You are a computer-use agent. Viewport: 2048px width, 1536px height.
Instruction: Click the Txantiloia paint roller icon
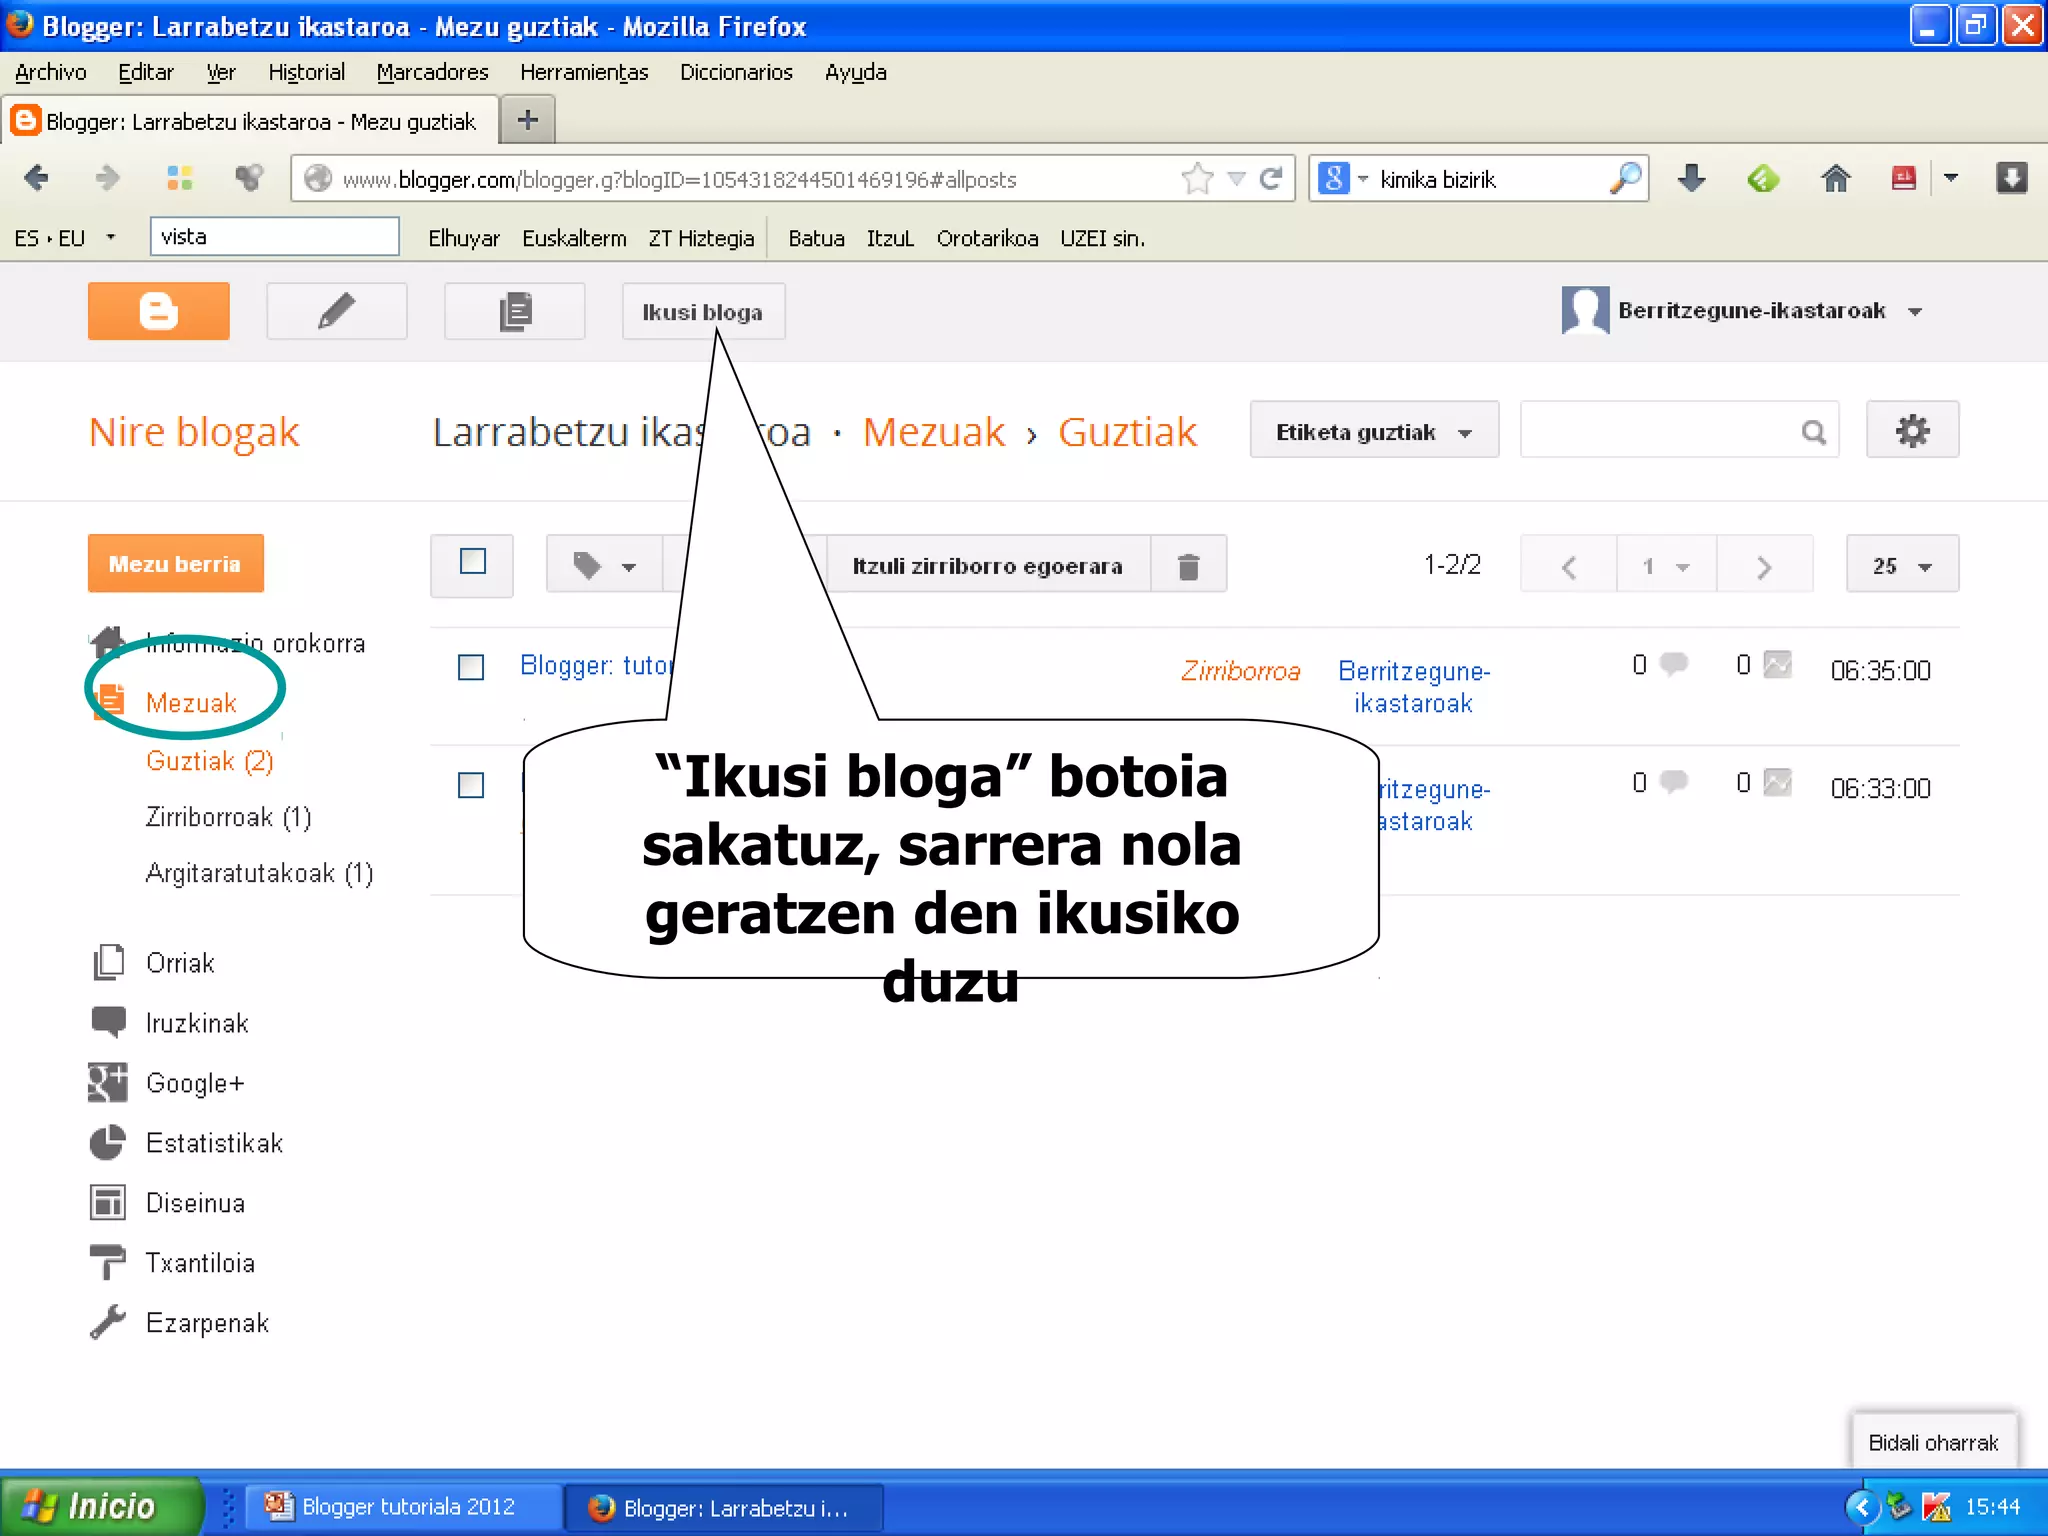[108, 1262]
